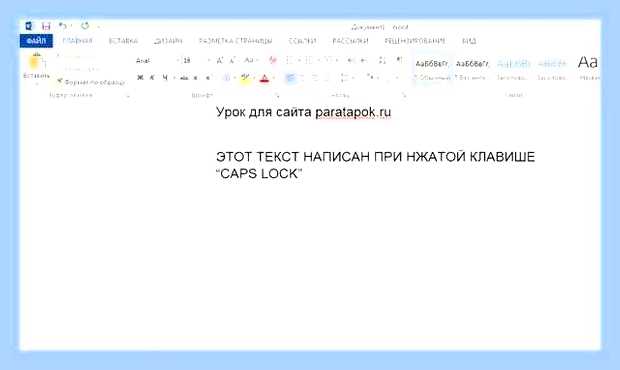The width and height of the screenshot is (620, 370).
Task: Switch to the ВИД tab
Action: (469, 41)
